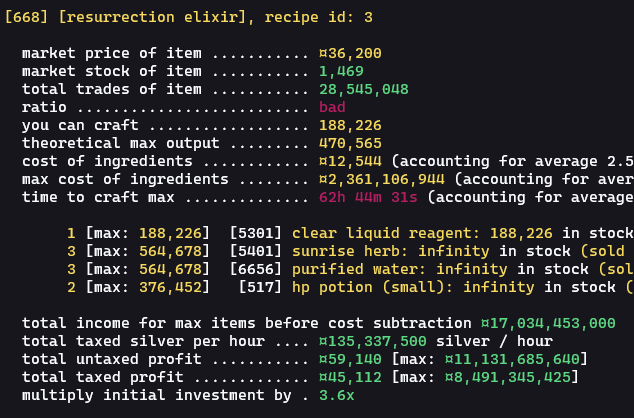Select the ingredient id [5301]

pyautogui.click(x=256, y=233)
